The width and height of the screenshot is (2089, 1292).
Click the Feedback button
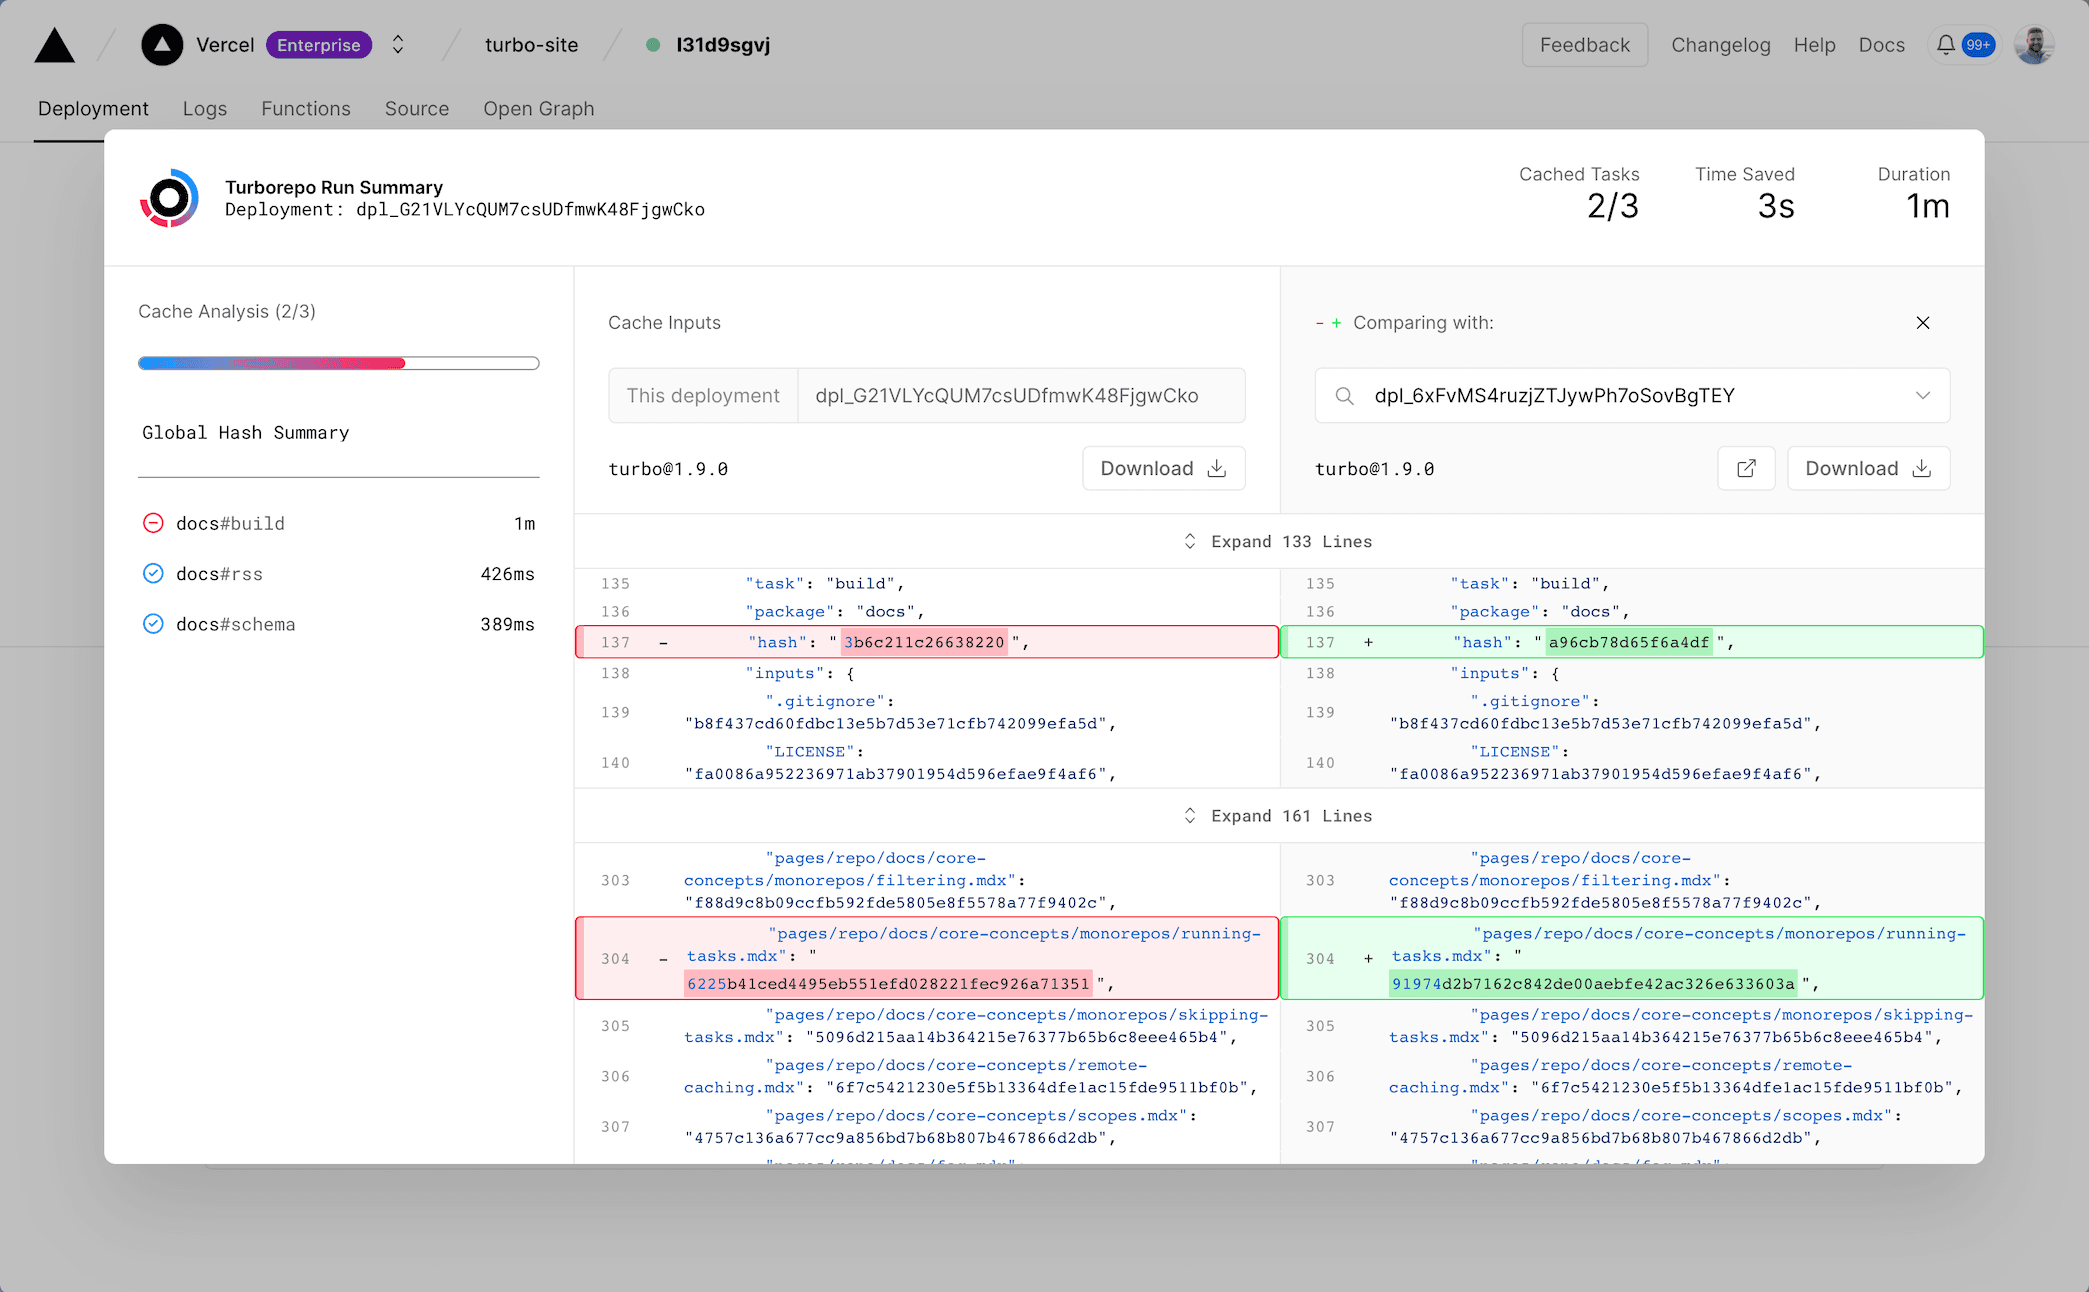pyautogui.click(x=1584, y=45)
